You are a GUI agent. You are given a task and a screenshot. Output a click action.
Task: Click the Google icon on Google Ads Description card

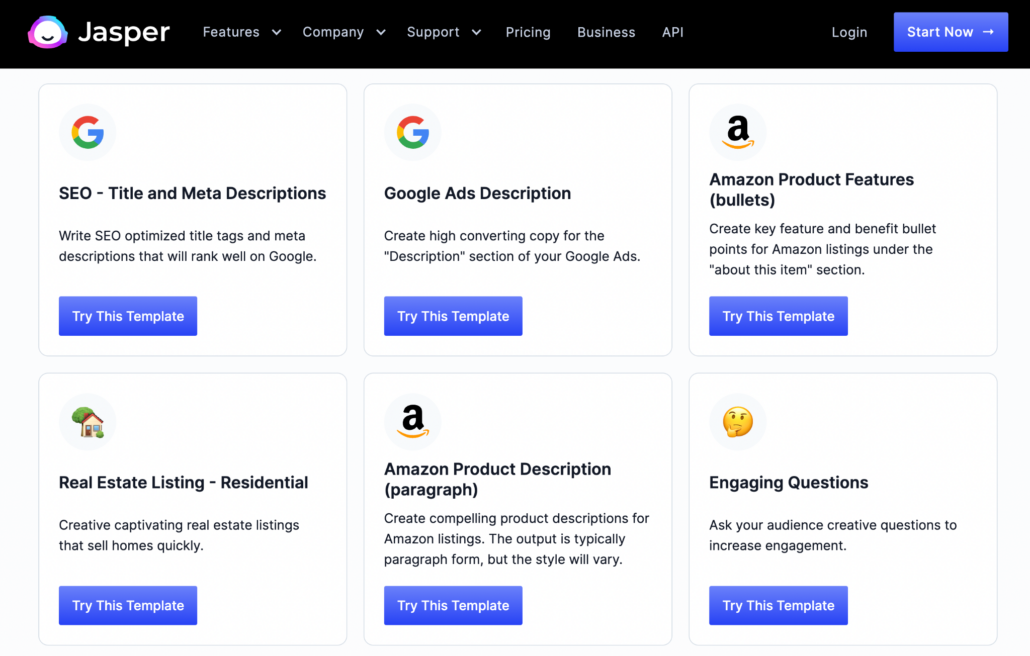pos(413,131)
